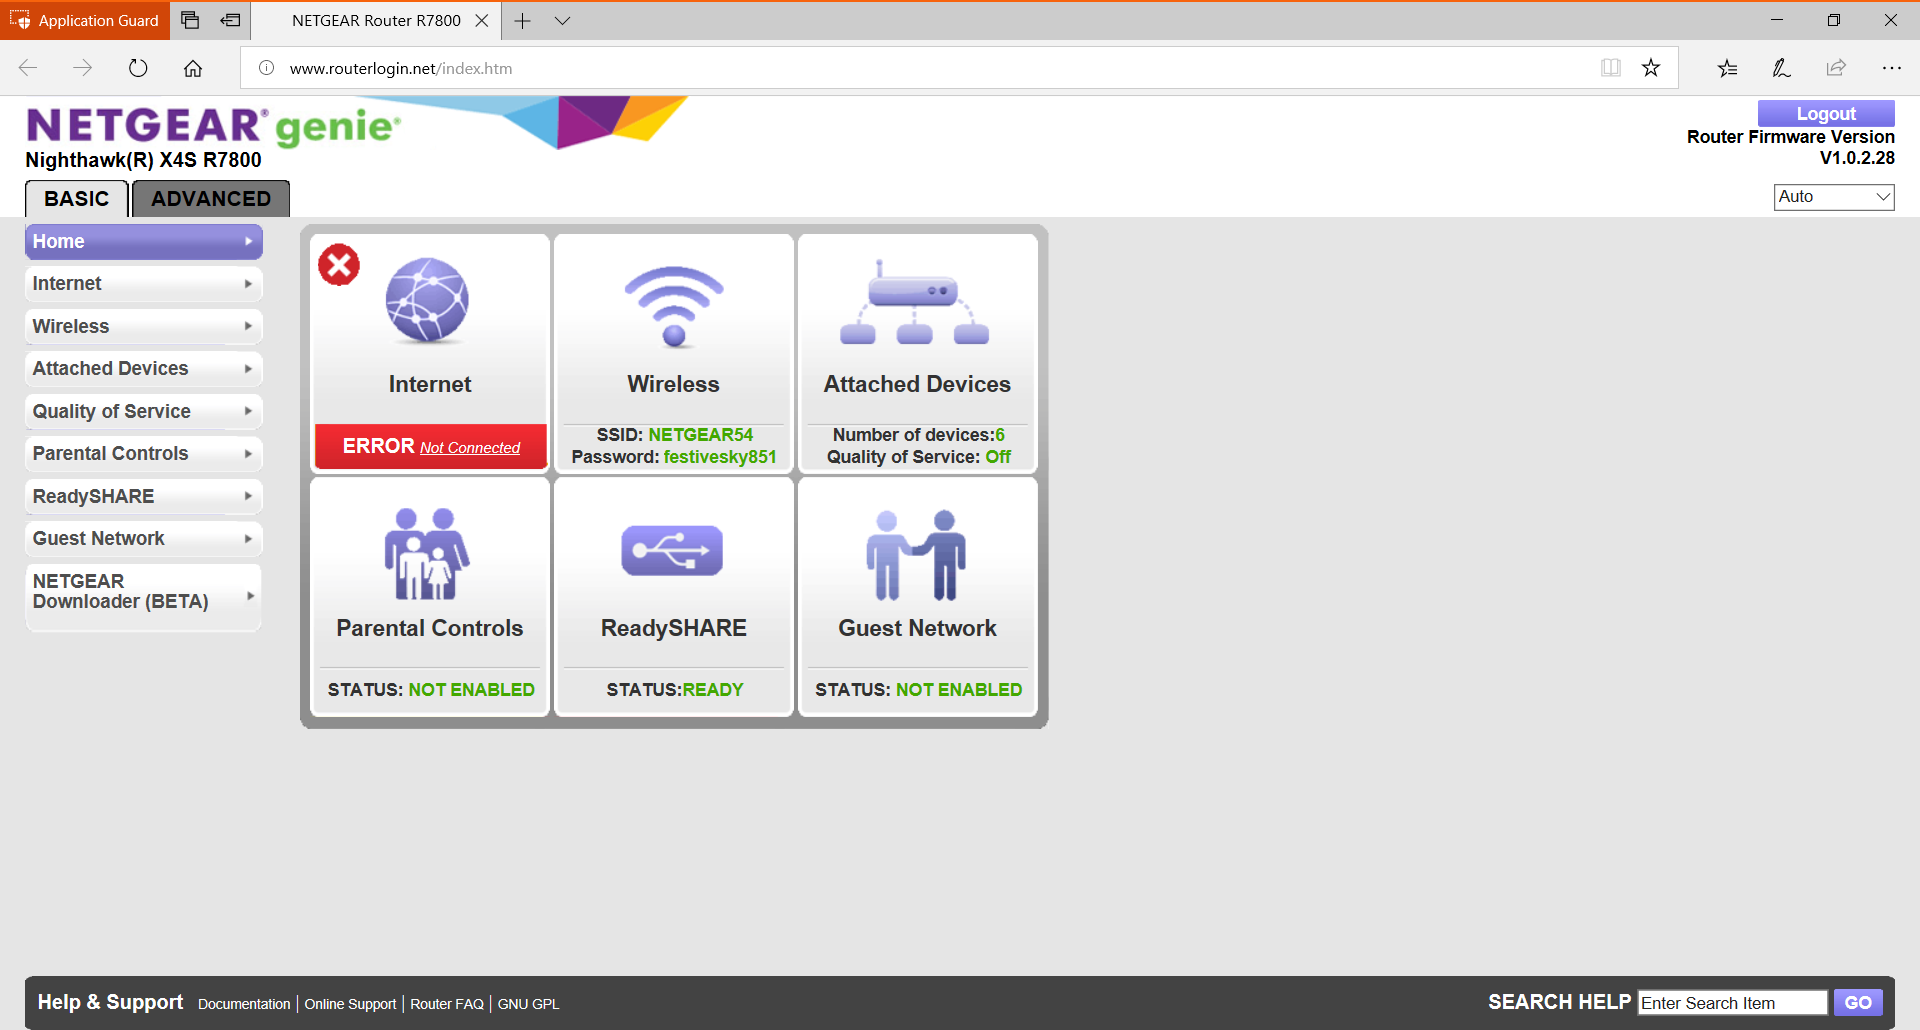Show site information icon in address bar

click(266, 68)
